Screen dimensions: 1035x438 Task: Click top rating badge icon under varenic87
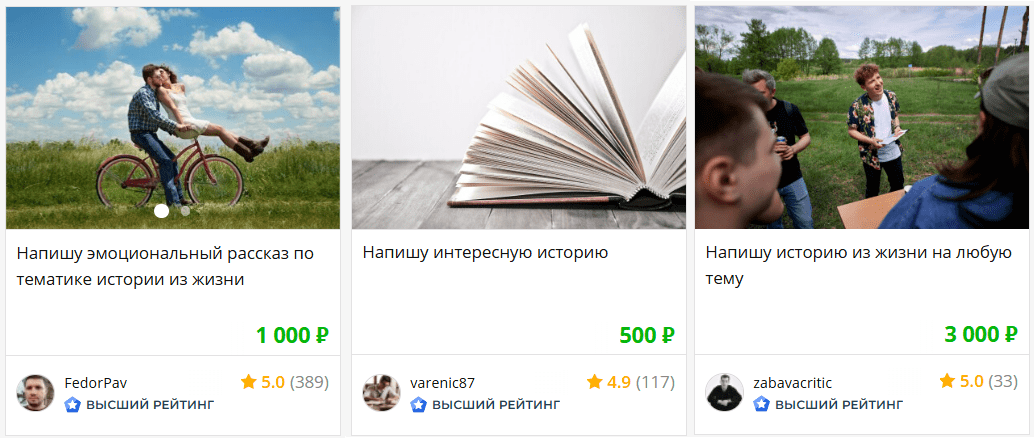(x=418, y=404)
